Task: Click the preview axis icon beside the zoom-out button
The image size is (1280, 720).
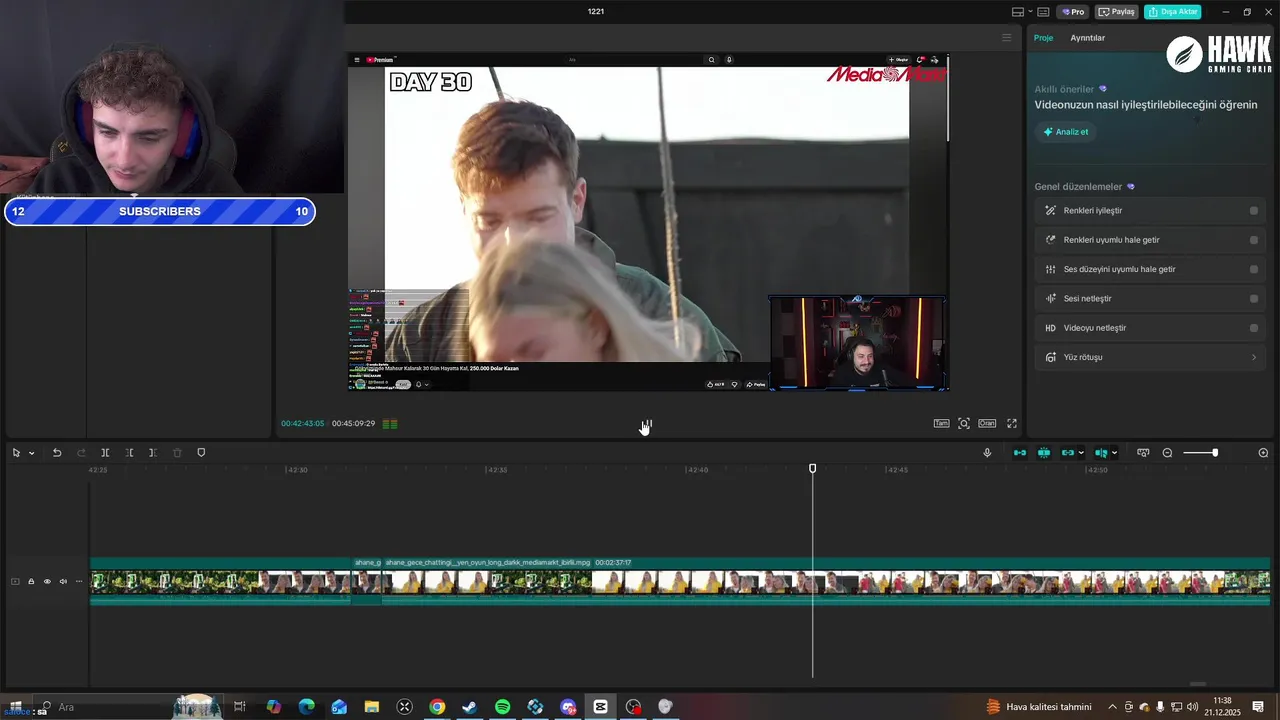Action: click(x=1143, y=453)
